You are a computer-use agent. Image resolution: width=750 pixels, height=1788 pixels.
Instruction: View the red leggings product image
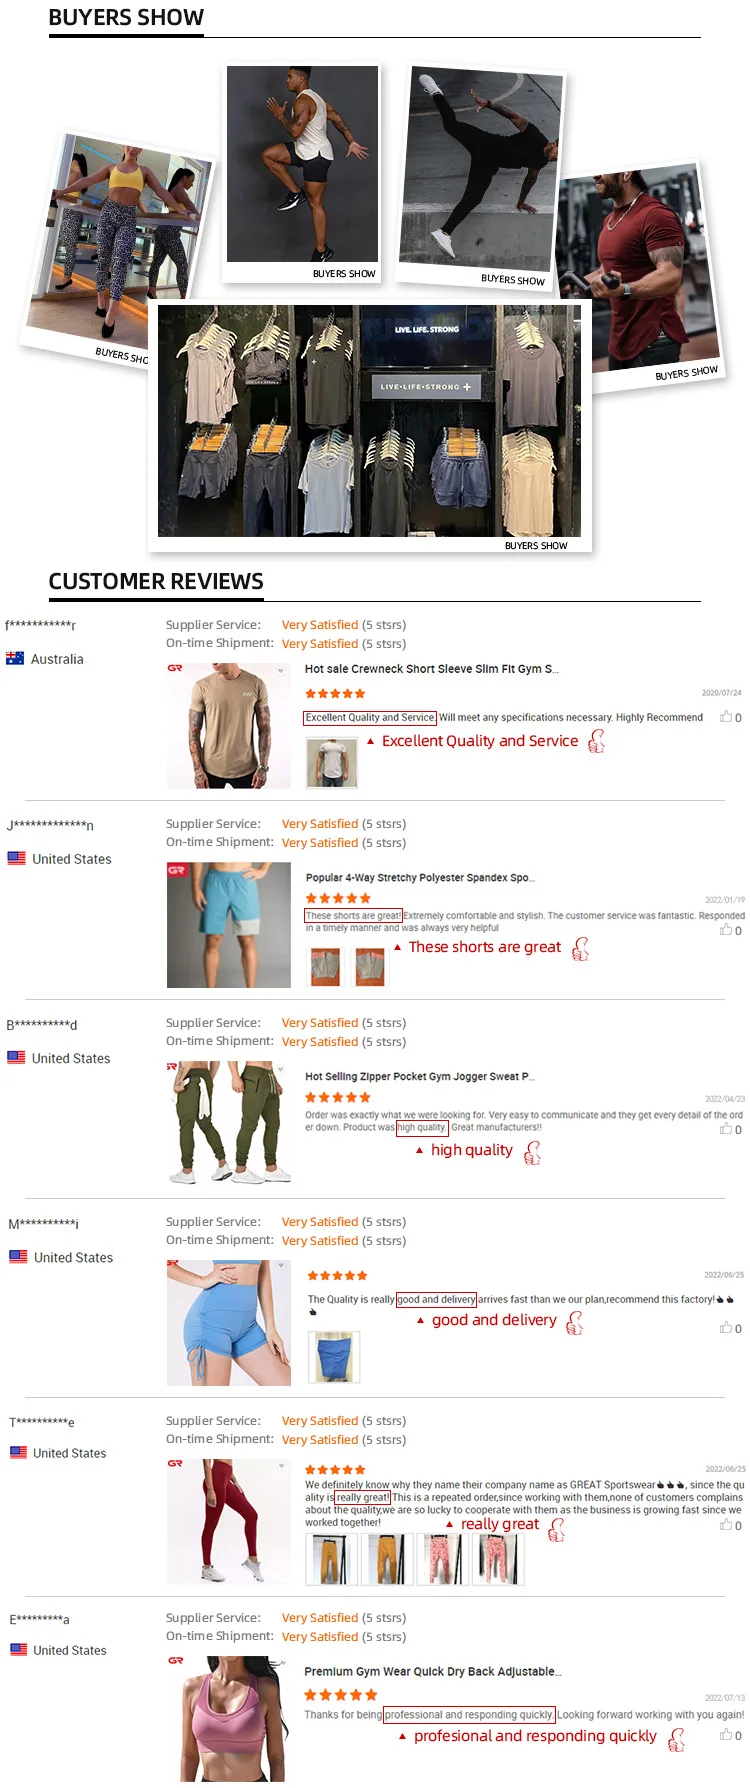229,1521
